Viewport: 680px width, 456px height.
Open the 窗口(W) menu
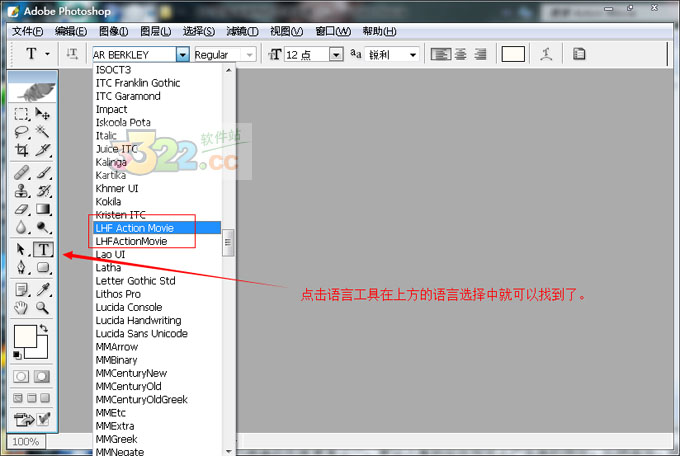pos(333,31)
